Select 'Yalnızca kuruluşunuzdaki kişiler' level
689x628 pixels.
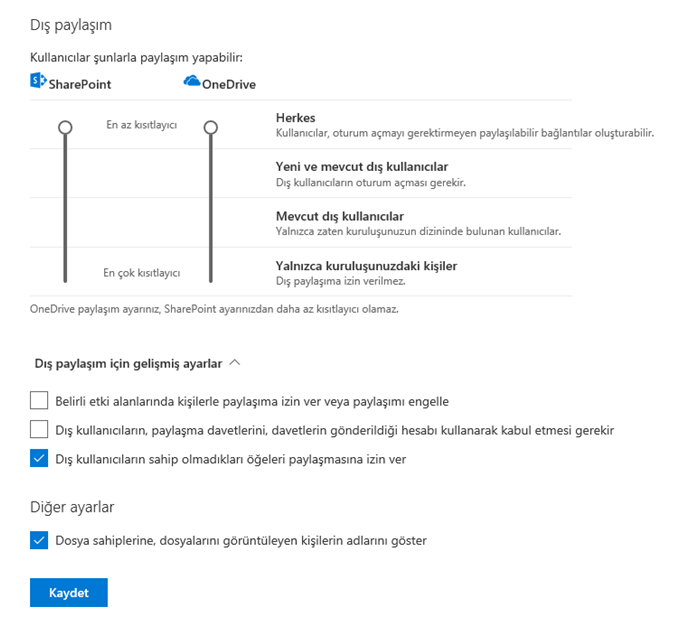[x=366, y=266]
